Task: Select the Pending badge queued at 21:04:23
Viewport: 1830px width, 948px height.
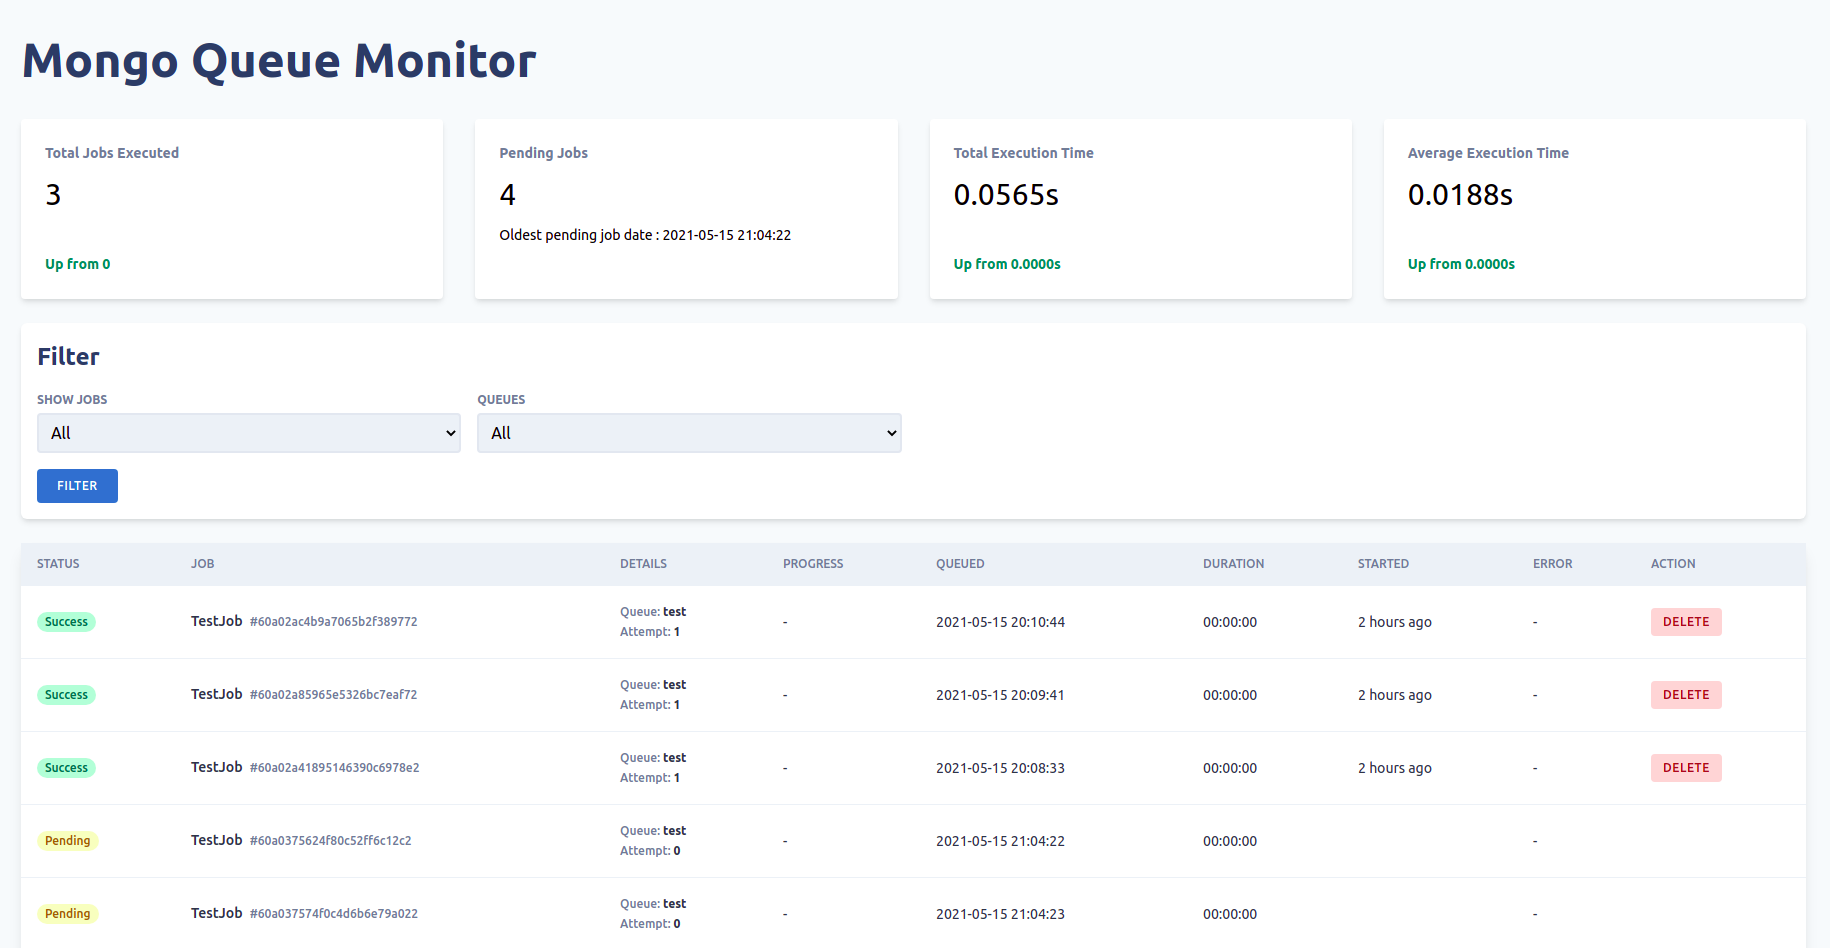Action: tap(67, 914)
